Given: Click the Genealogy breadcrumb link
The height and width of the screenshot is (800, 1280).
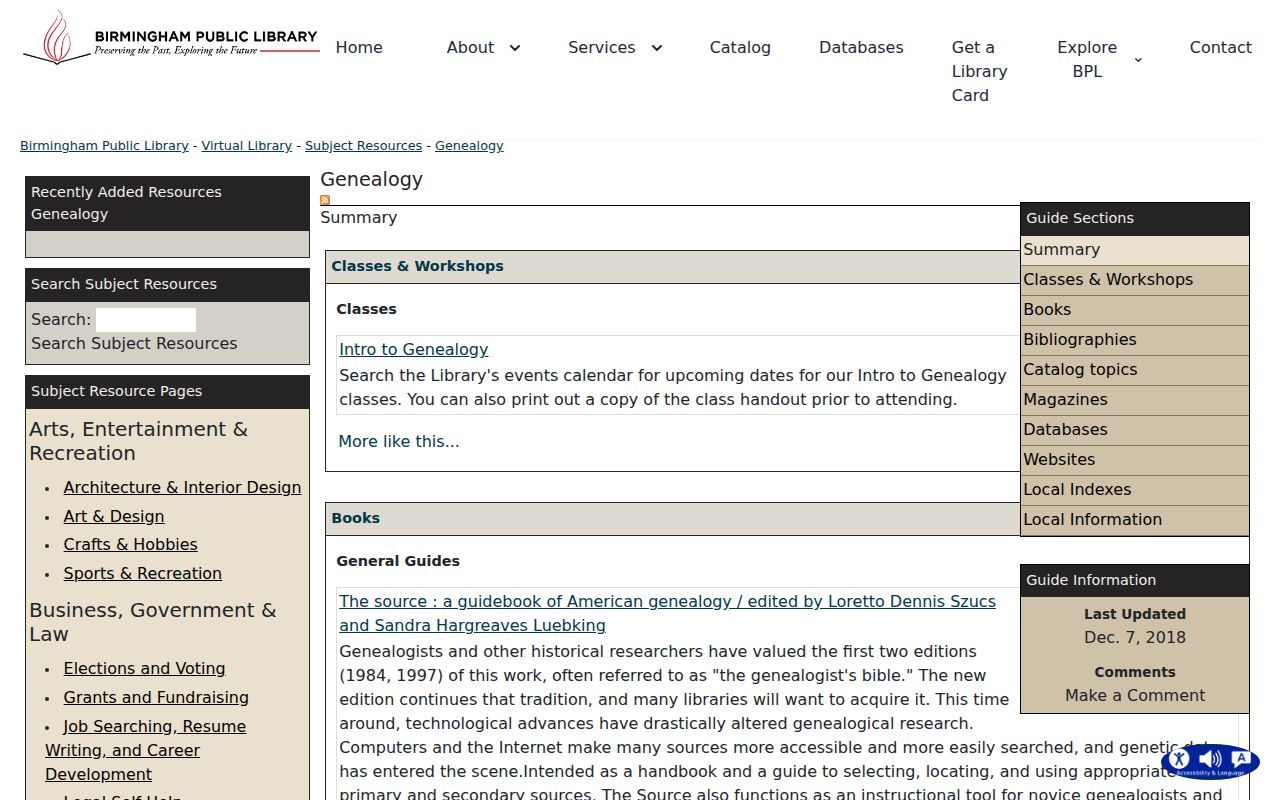Looking at the screenshot, I should (x=469, y=146).
